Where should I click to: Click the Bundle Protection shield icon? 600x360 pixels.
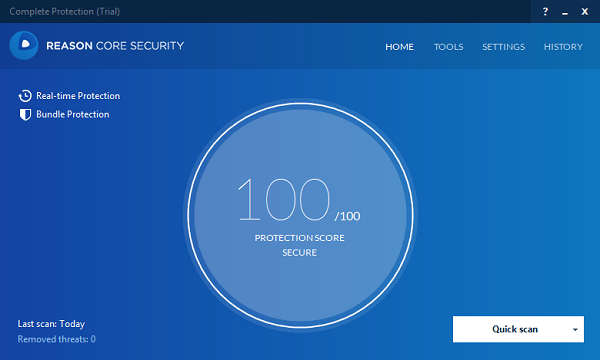(x=25, y=114)
